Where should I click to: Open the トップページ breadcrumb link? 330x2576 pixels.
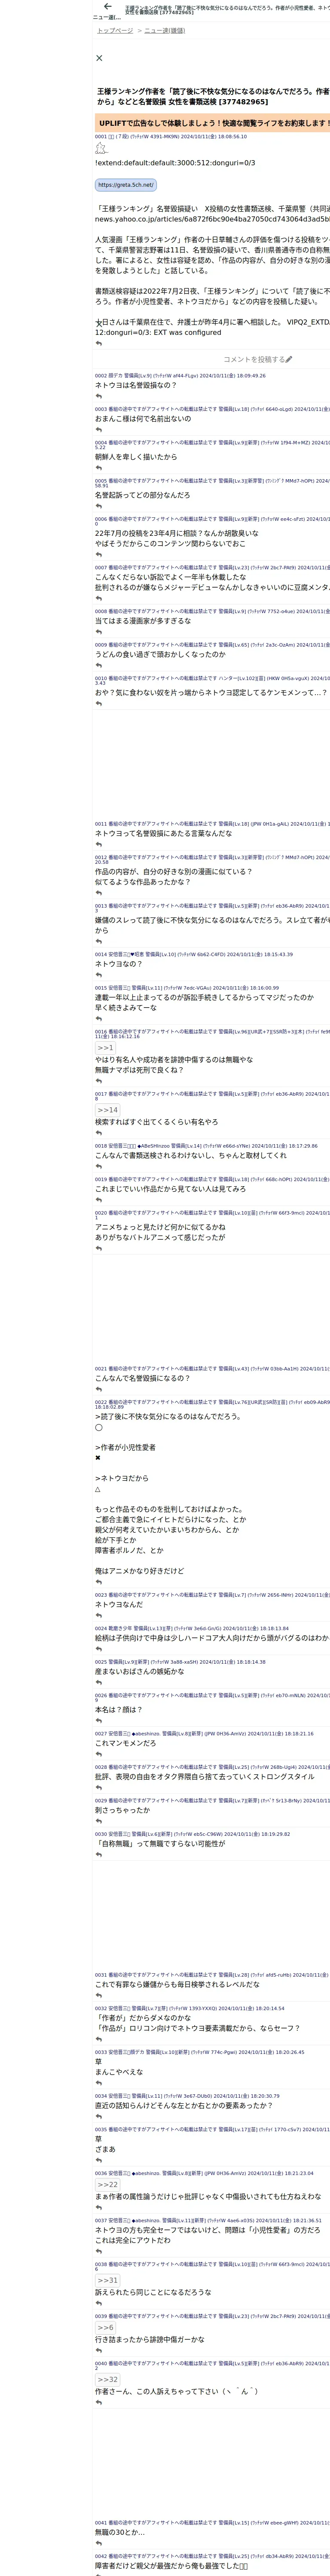tap(115, 31)
